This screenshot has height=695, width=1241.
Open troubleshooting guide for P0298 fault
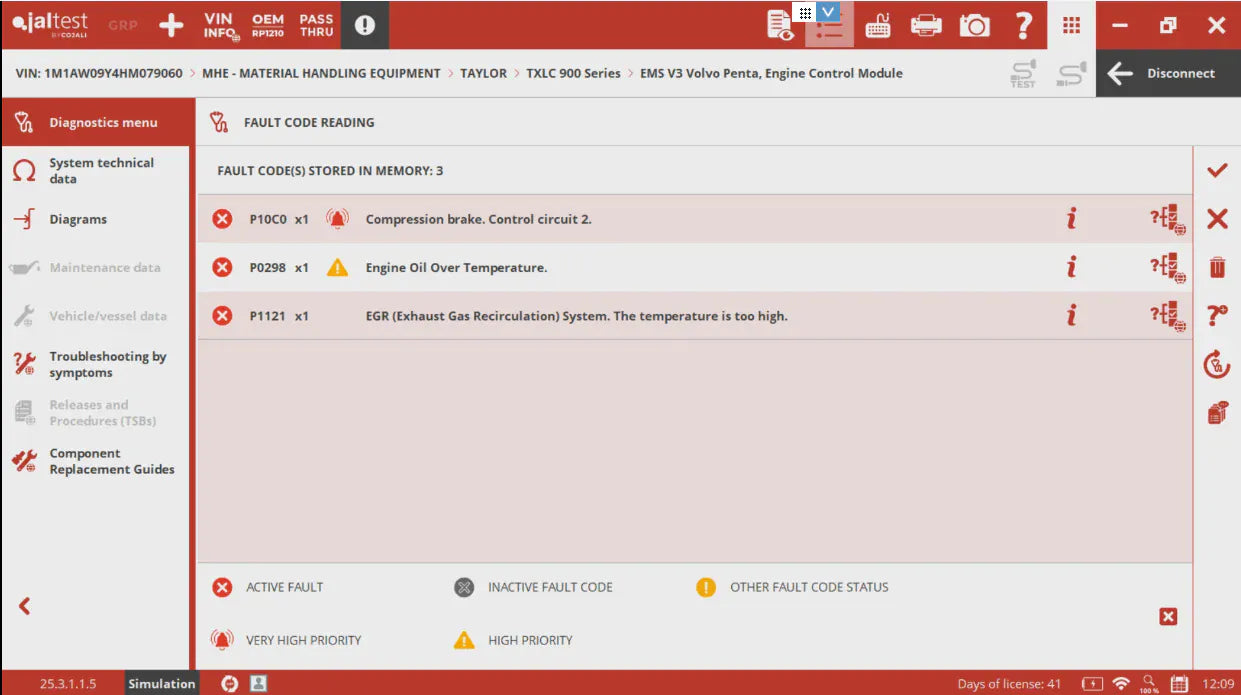click(1167, 268)
